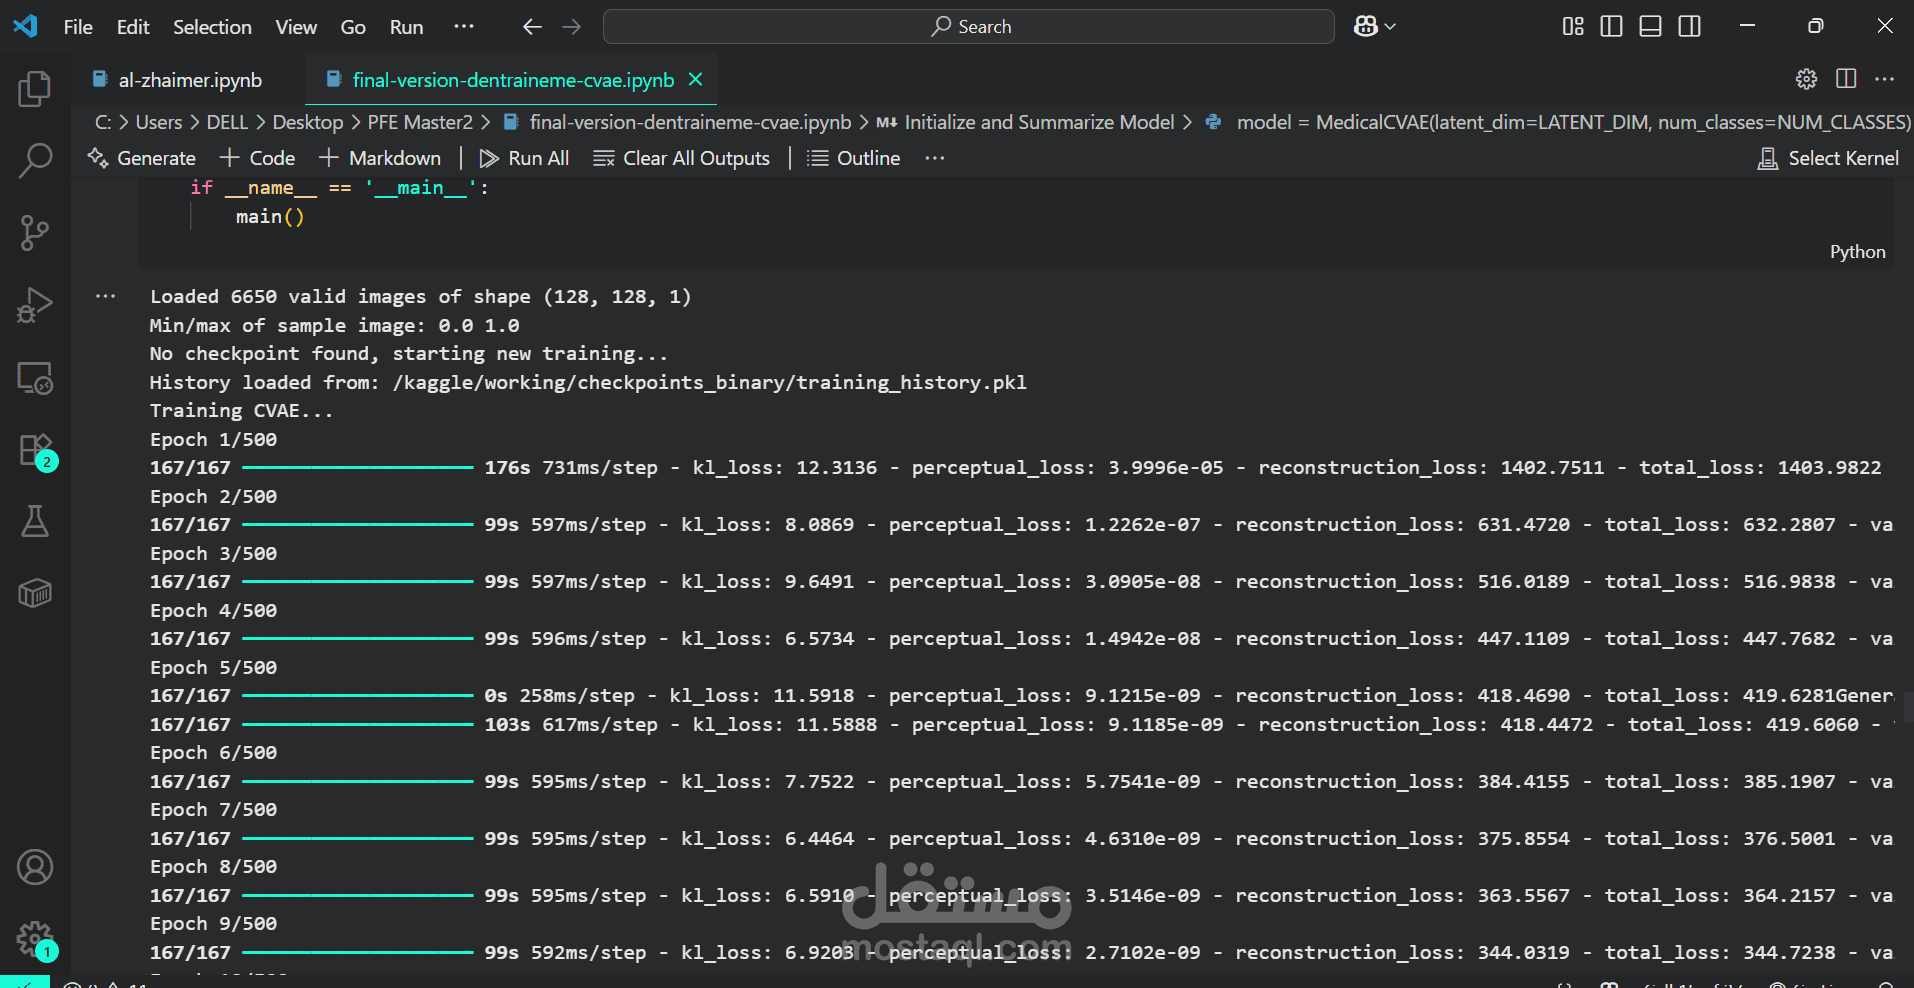Screen dimensions: 1914x988
Task: Click Select Kernel button
Action: tap(1828, 158)
